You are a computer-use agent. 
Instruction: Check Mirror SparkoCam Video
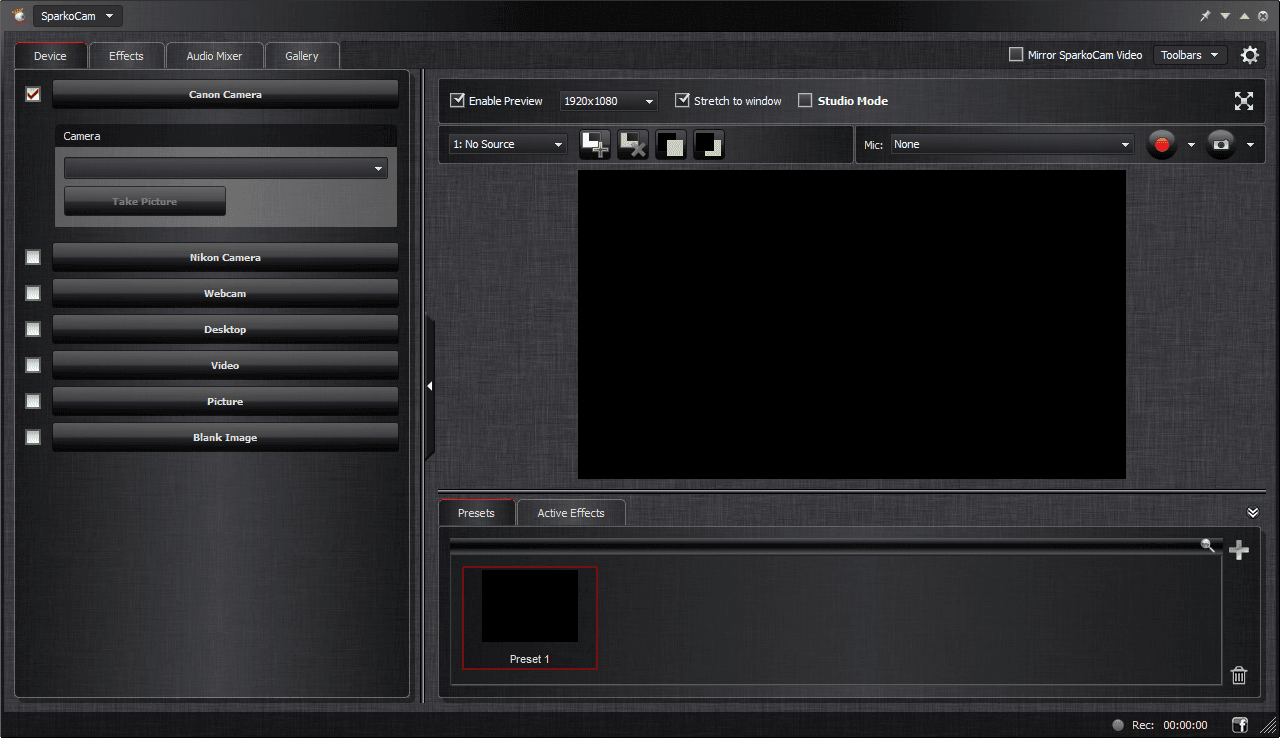(1015, 55)
